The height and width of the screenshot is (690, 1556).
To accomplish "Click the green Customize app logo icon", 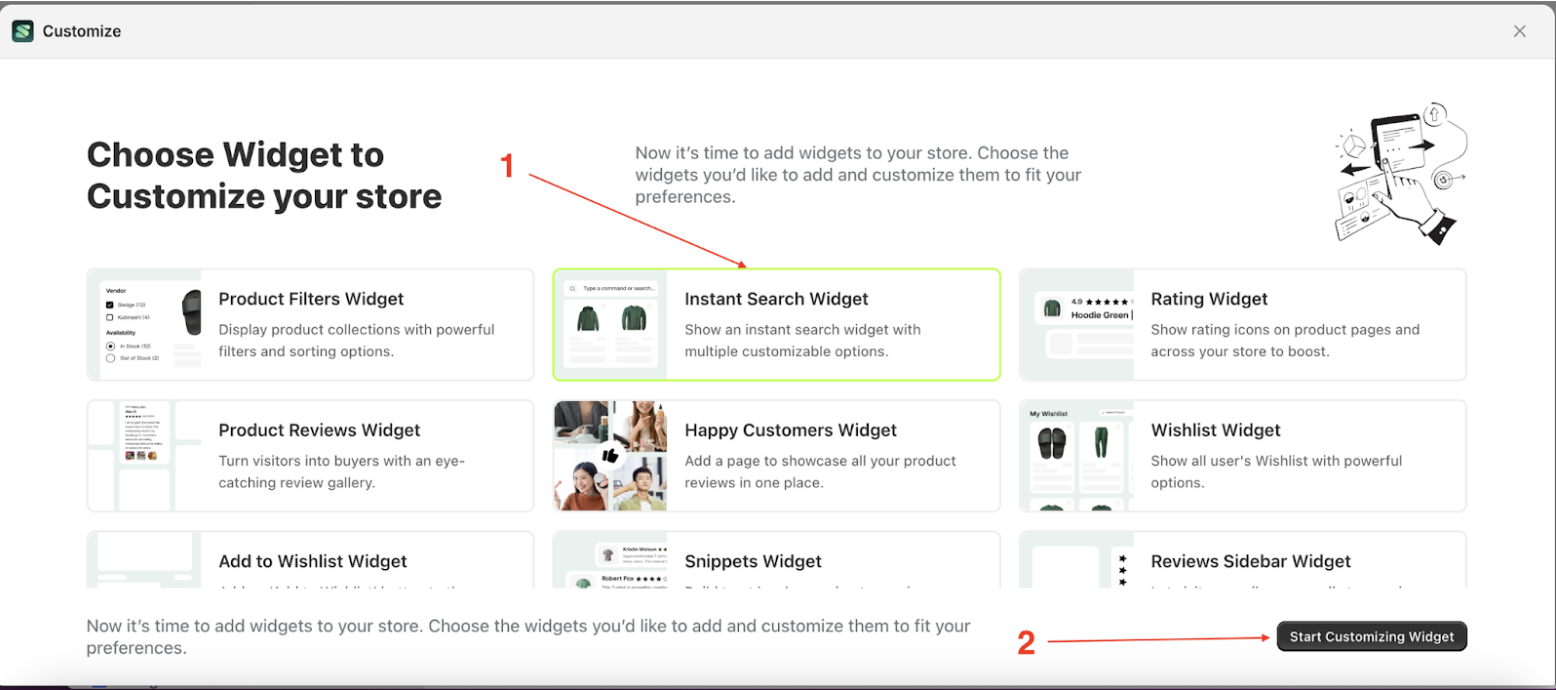I will click(23, 31).
